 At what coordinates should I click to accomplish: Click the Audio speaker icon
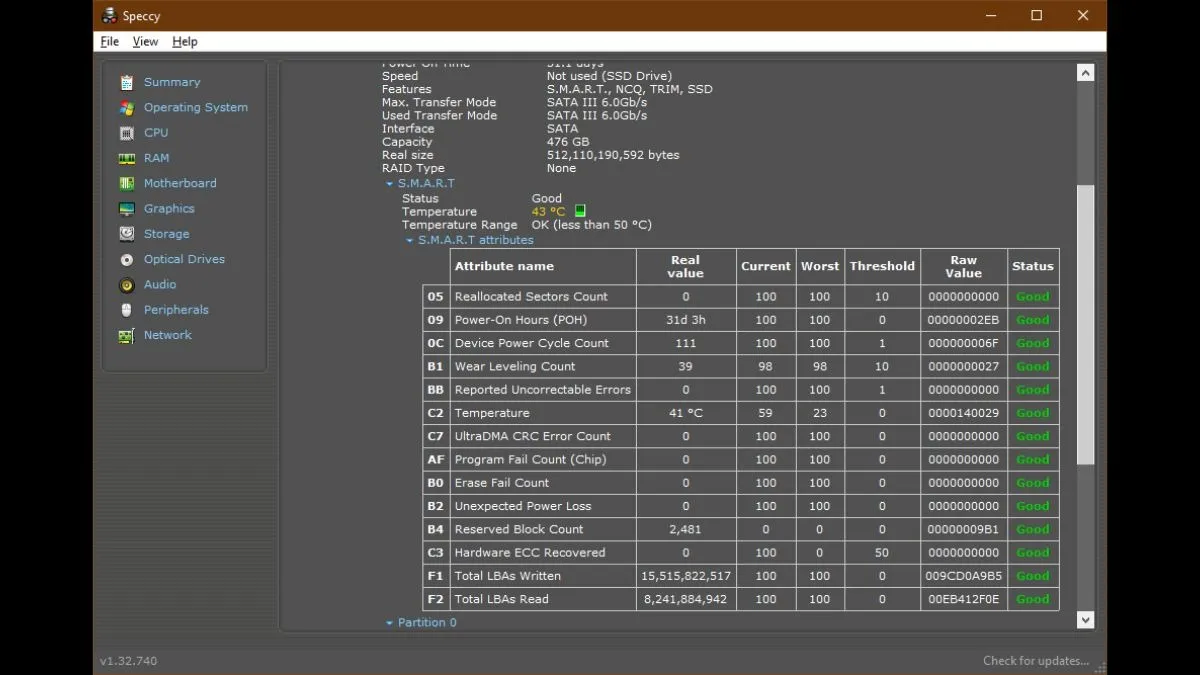(127, 285)
